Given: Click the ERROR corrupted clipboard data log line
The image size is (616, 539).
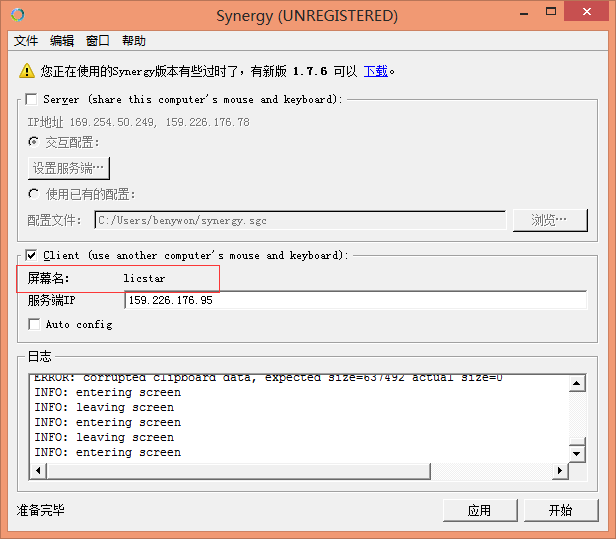Looking at the screenshot, I should (x=268, y=378).
